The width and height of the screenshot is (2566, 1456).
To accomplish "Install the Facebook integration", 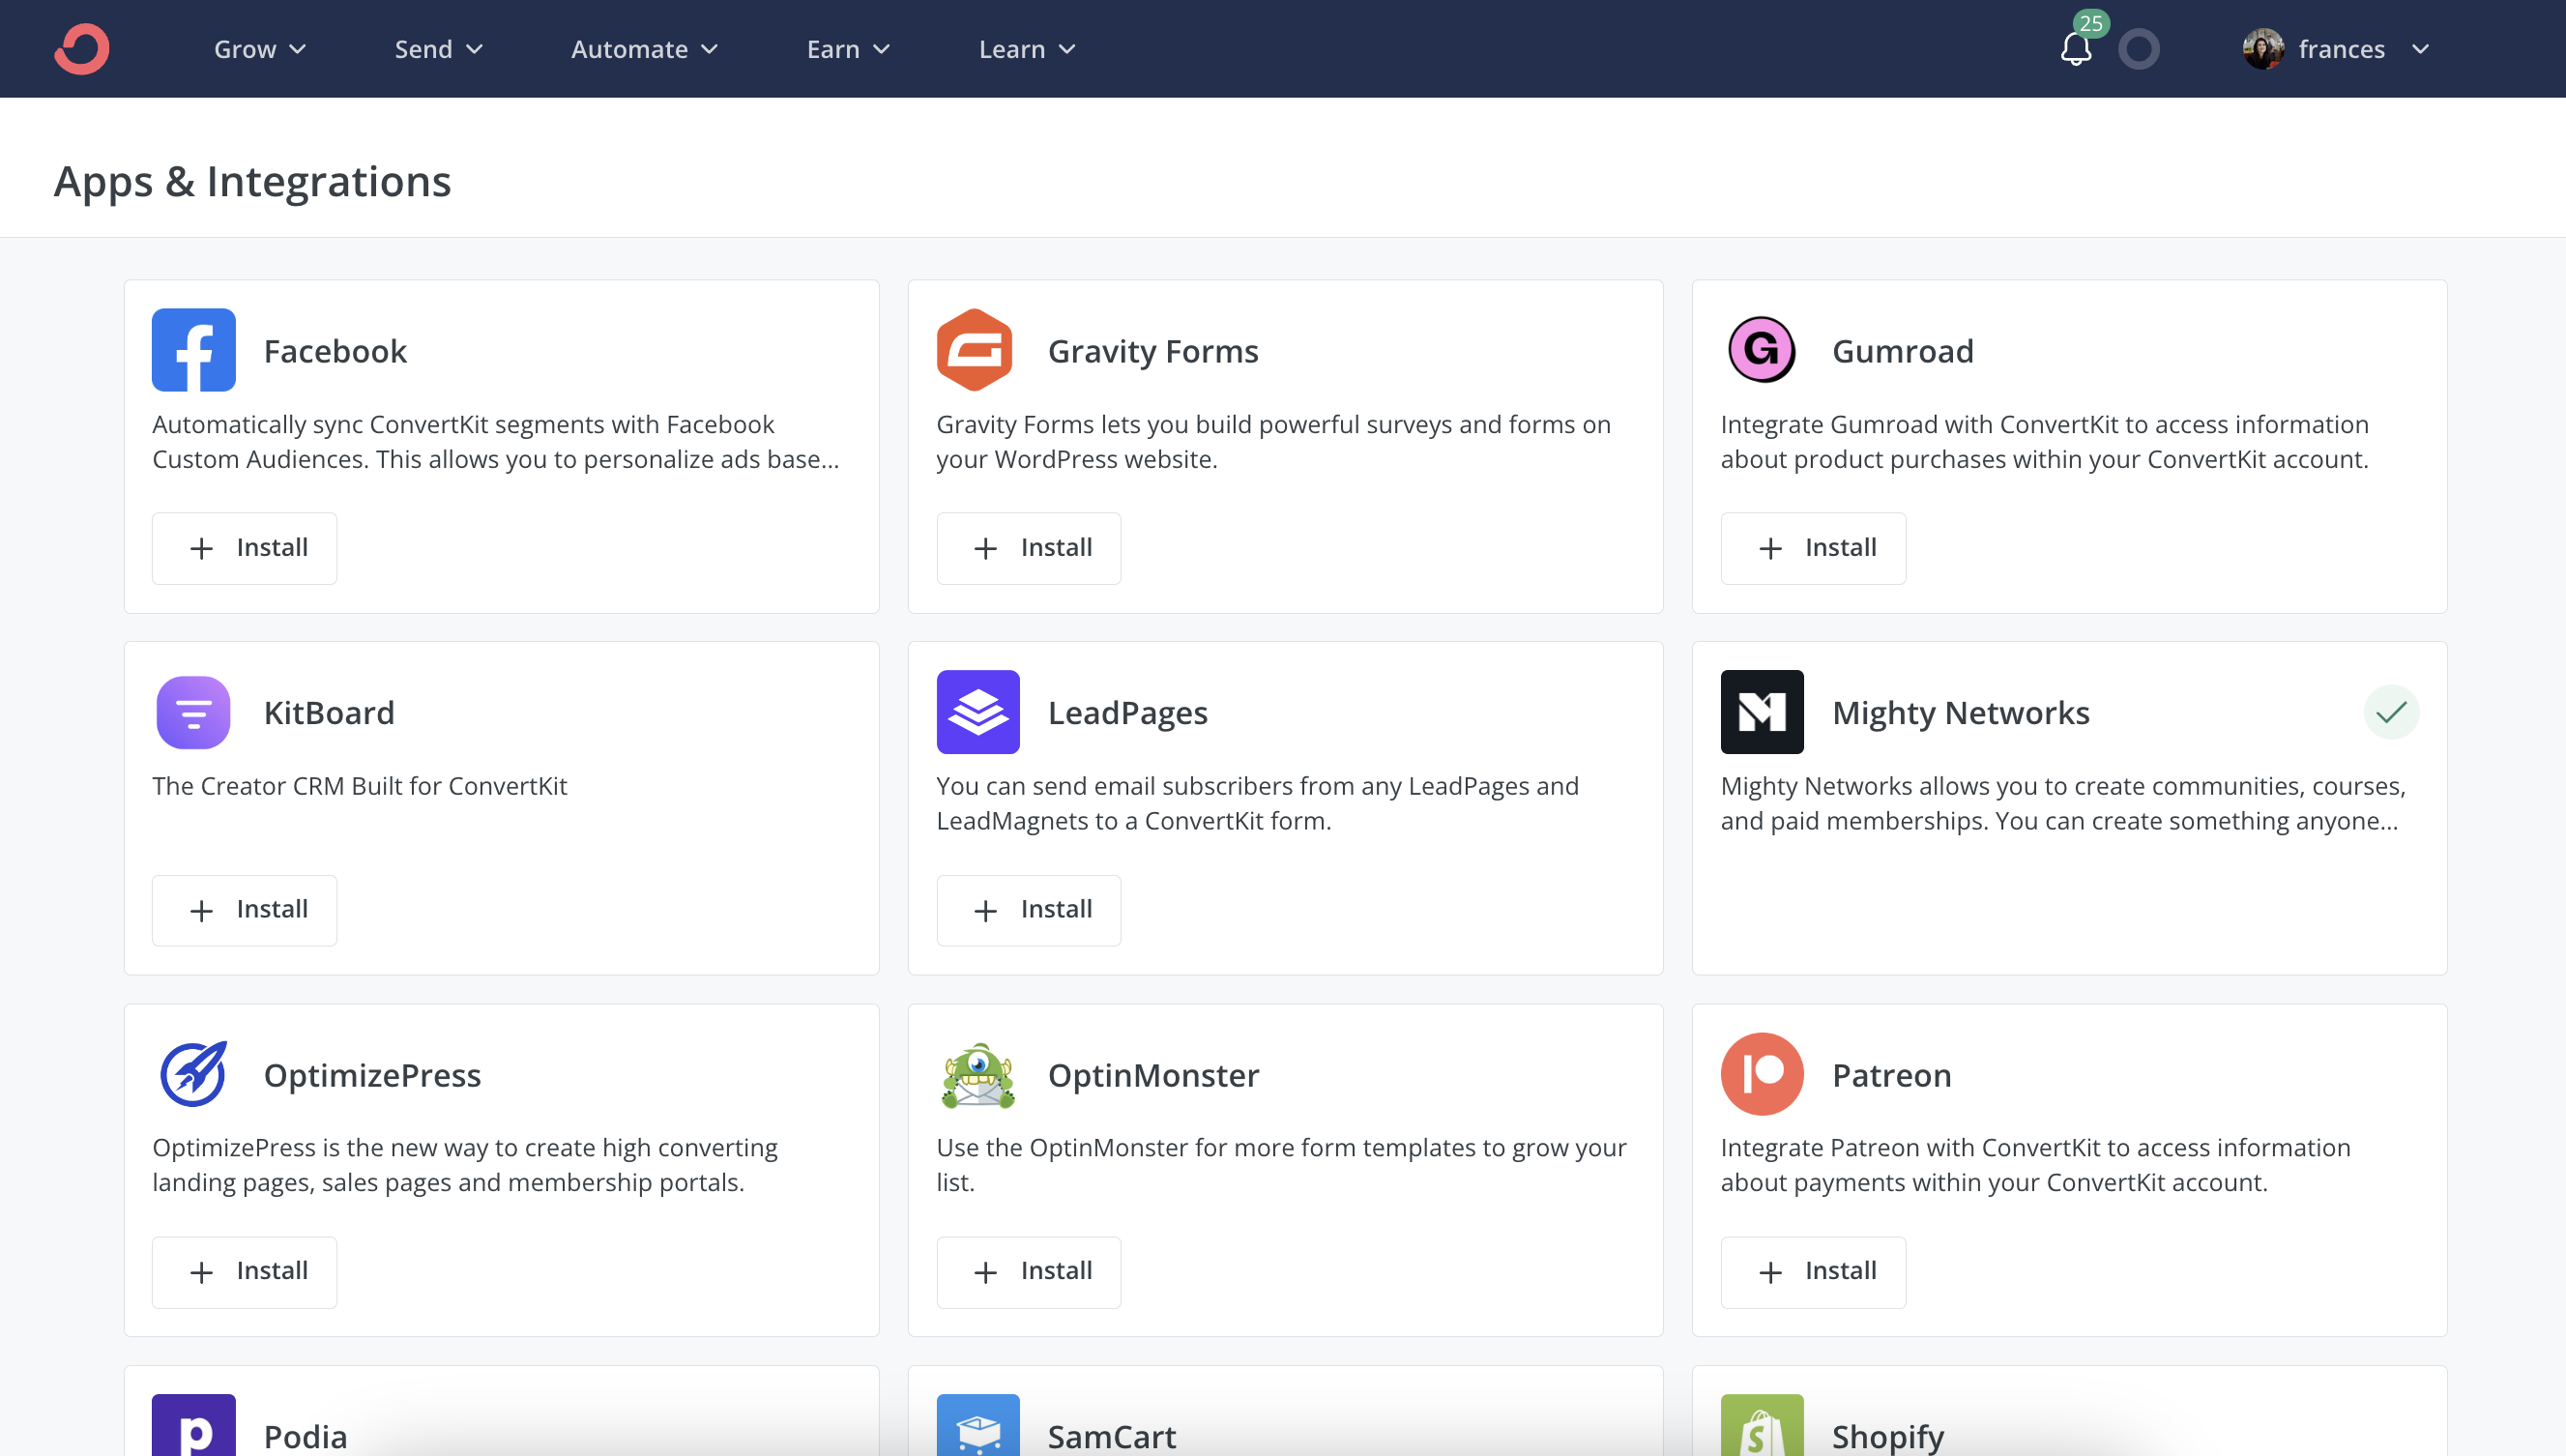I will pyautogui.click(x=244, y=548).
